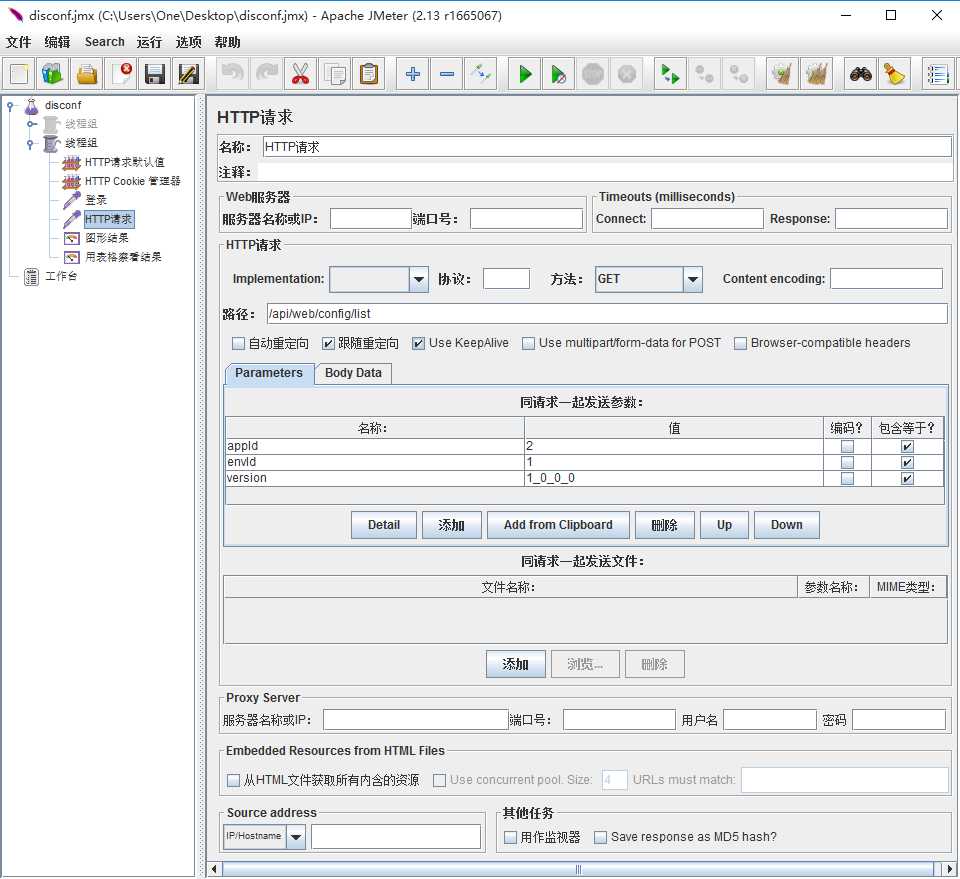Click Web服务器 服务器名称或IP field
Image resolution: width=960 pixels, height=879 pixels.
pyautogui.click(x=370, y=219)
